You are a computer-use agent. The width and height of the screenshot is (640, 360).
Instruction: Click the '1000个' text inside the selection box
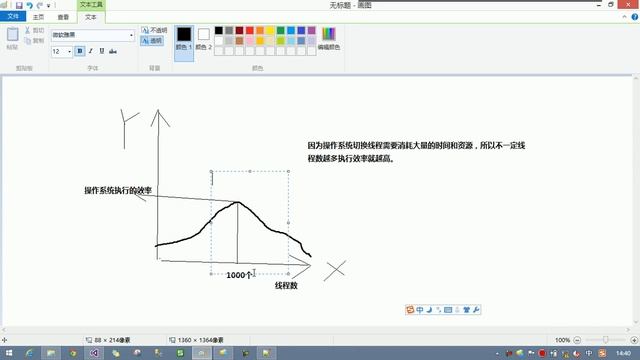[239, 275]
